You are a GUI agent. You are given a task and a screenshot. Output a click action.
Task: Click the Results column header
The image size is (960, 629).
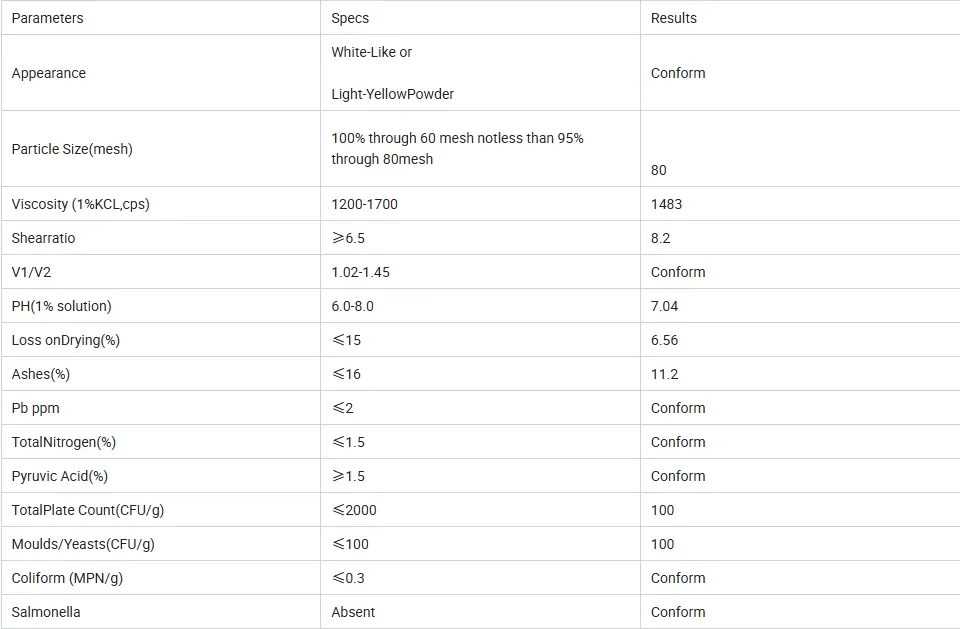(673, 18)
